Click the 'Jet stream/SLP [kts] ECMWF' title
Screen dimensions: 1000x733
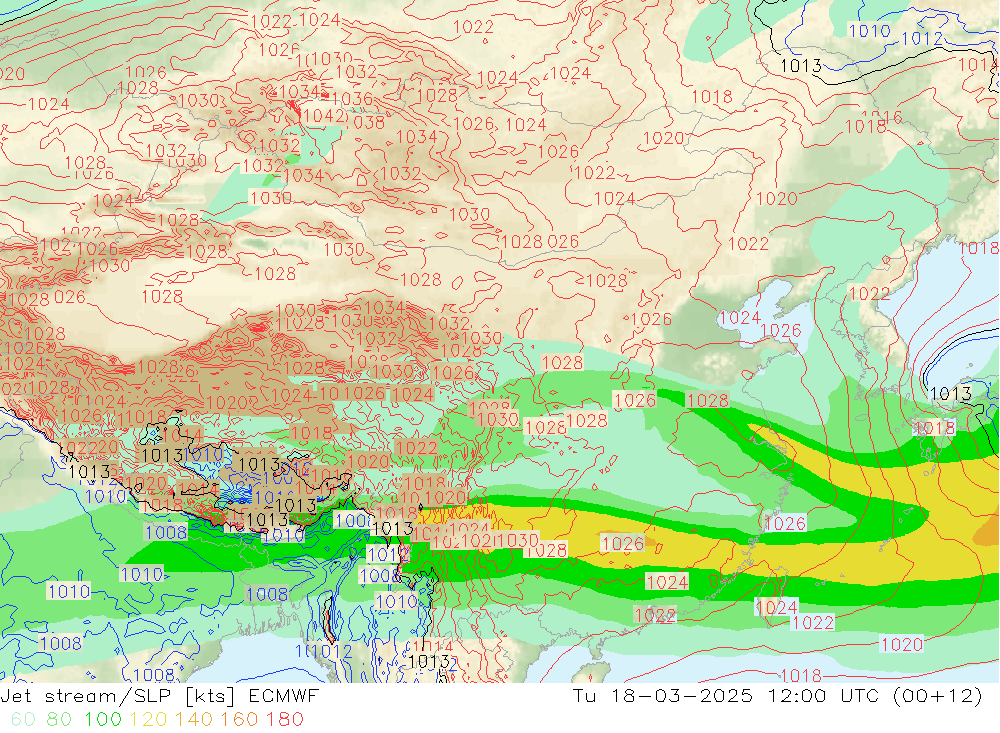(159, 695)
